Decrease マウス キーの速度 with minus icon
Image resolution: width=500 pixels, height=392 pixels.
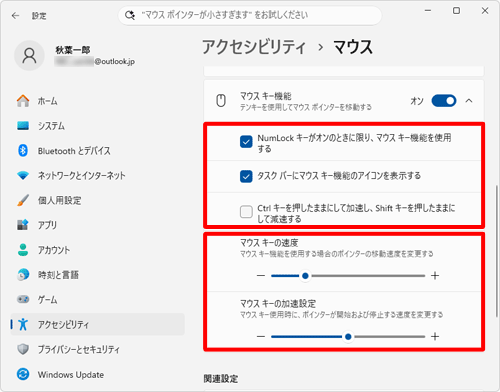point(261,276)
